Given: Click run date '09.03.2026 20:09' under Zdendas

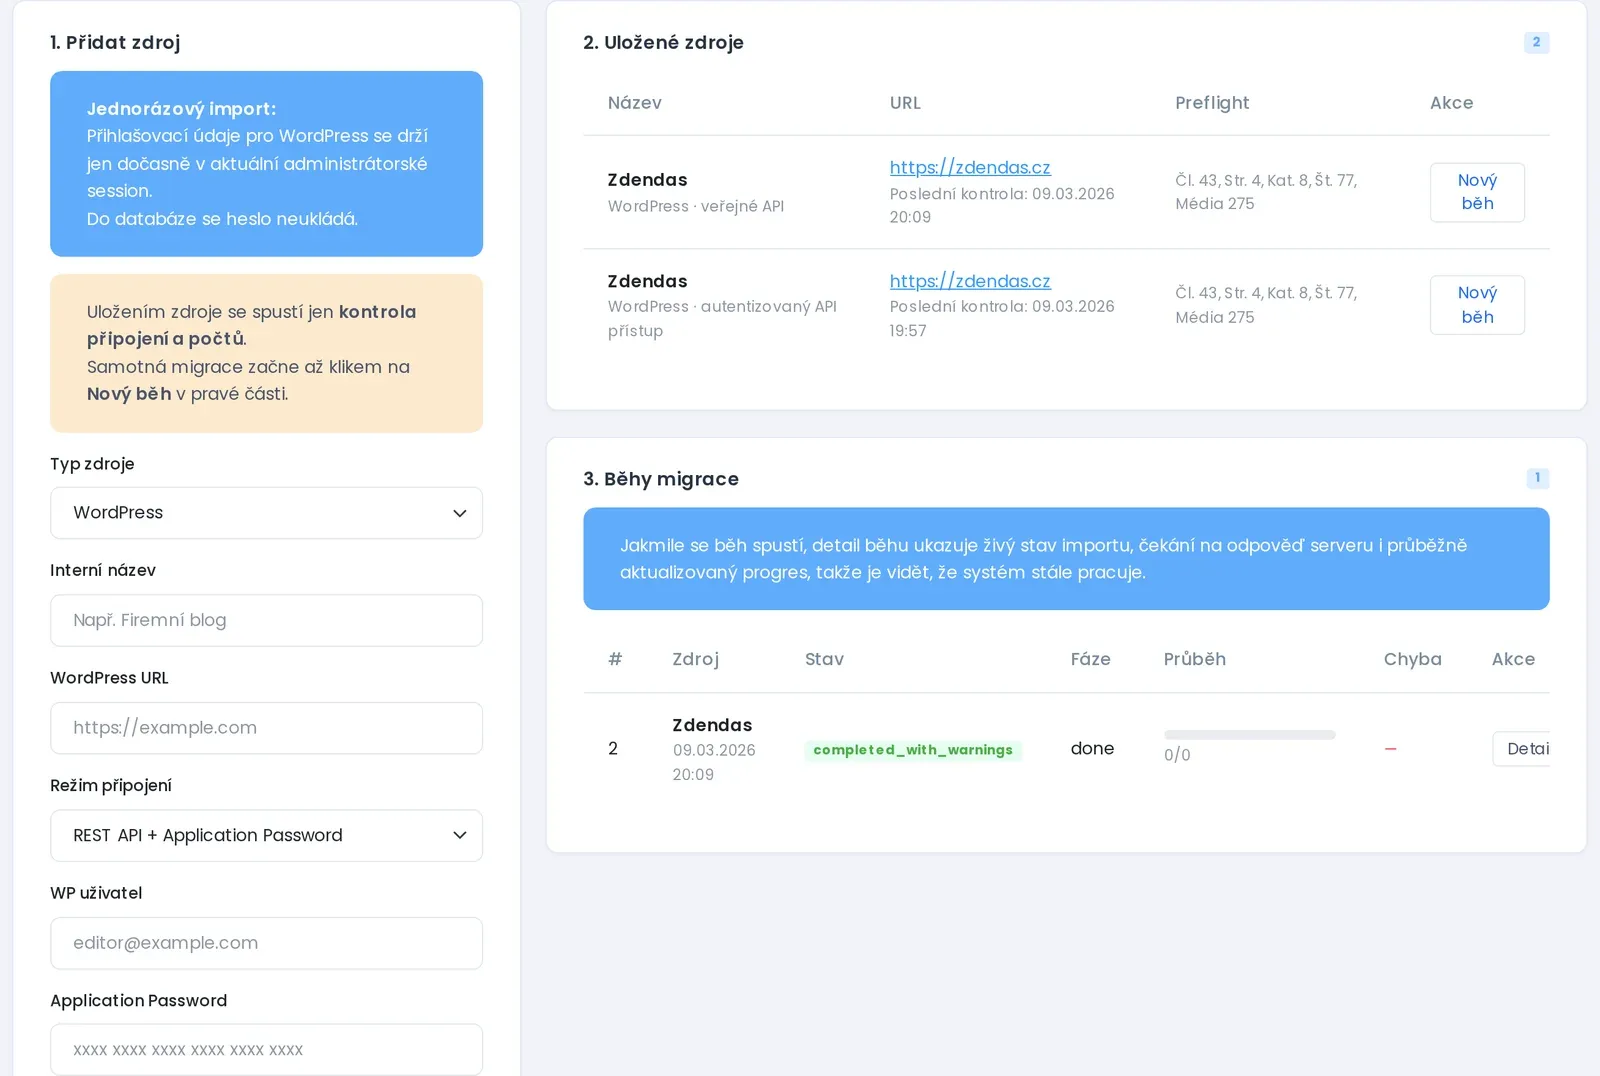Looking at the screenshot, I should pyautogui.click(x=714, y=762).
